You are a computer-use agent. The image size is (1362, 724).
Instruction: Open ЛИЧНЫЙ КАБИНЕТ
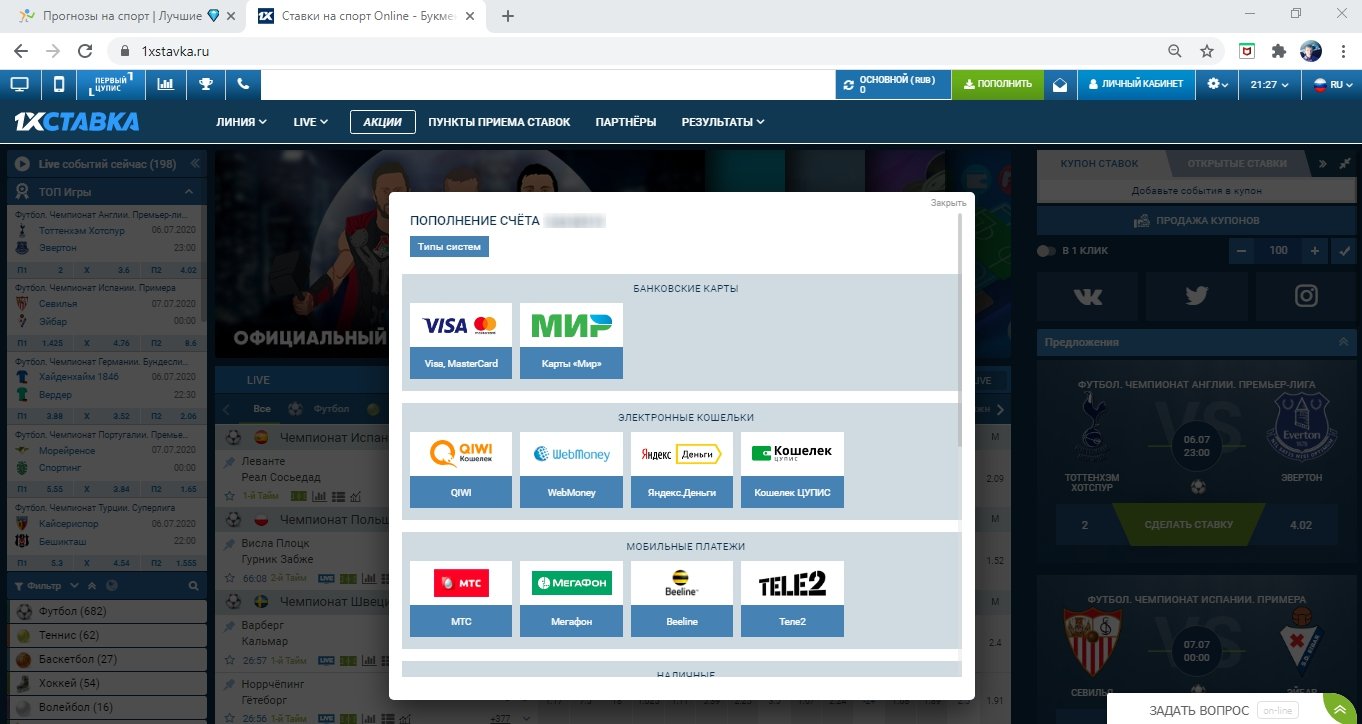pyautogui.click(x=1136, y=84)
